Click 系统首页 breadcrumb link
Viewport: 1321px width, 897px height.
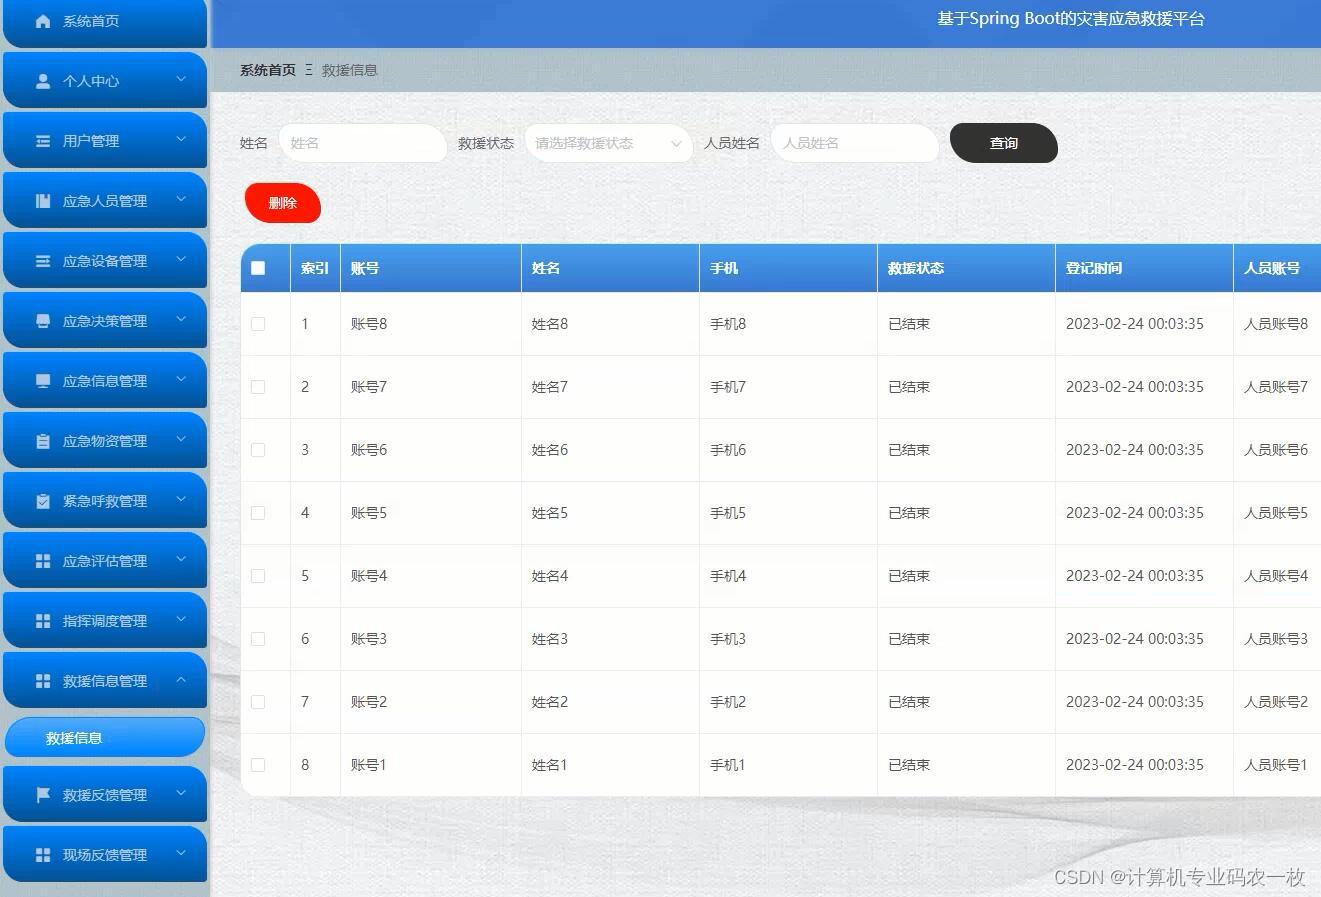(x=268, y=70)
